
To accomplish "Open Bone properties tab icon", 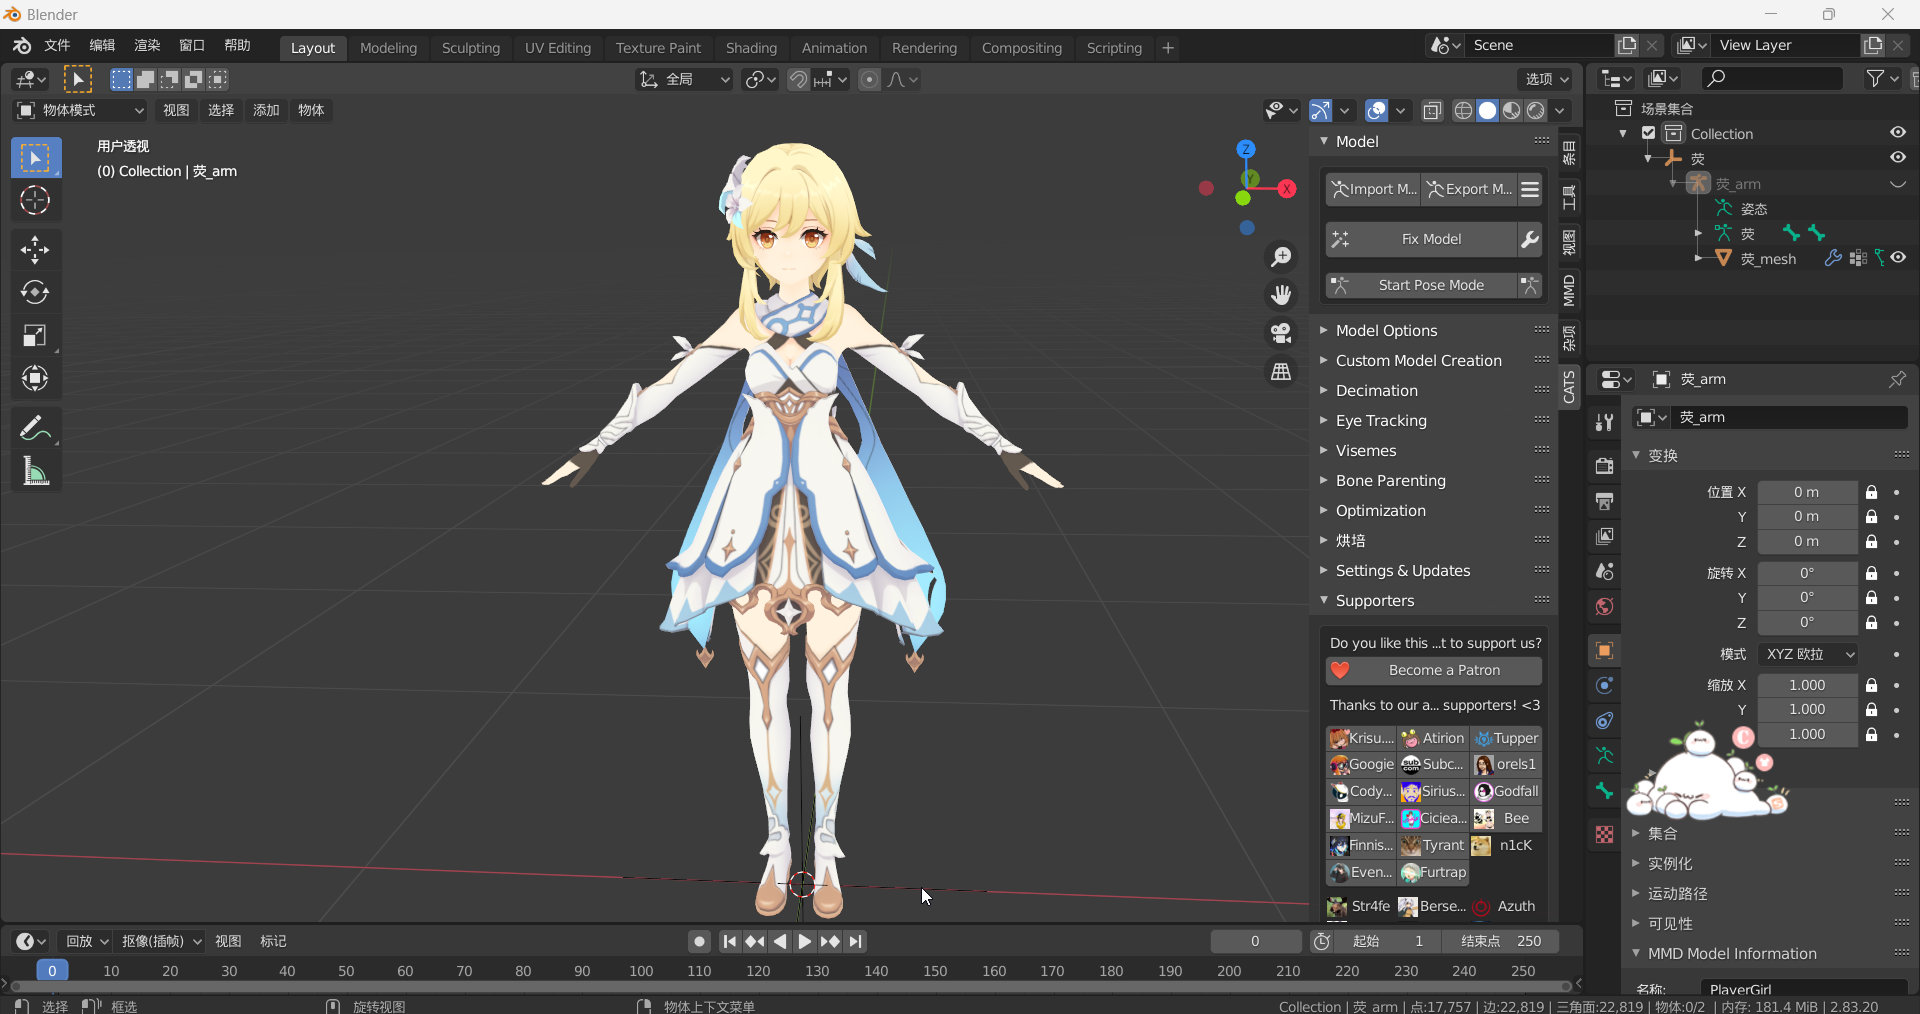I will point(1604,791).
